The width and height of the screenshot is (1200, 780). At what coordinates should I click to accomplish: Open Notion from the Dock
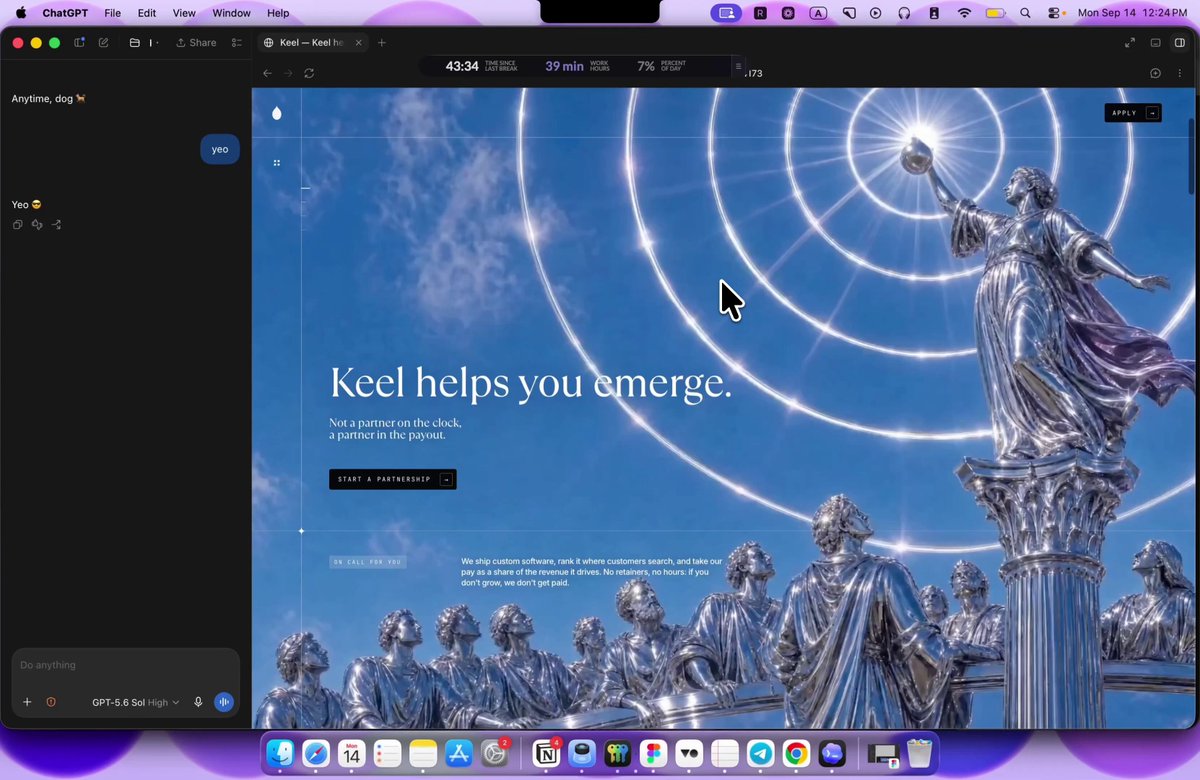coord(547,753)
